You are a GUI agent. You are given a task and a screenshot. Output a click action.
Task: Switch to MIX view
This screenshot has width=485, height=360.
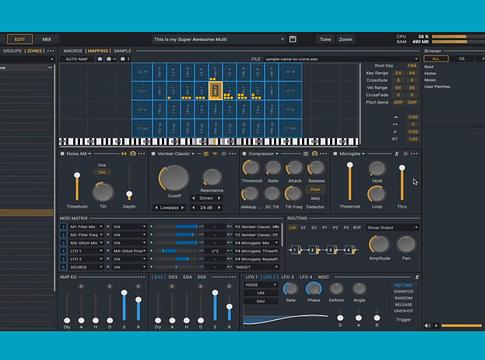tap(47, 39)
